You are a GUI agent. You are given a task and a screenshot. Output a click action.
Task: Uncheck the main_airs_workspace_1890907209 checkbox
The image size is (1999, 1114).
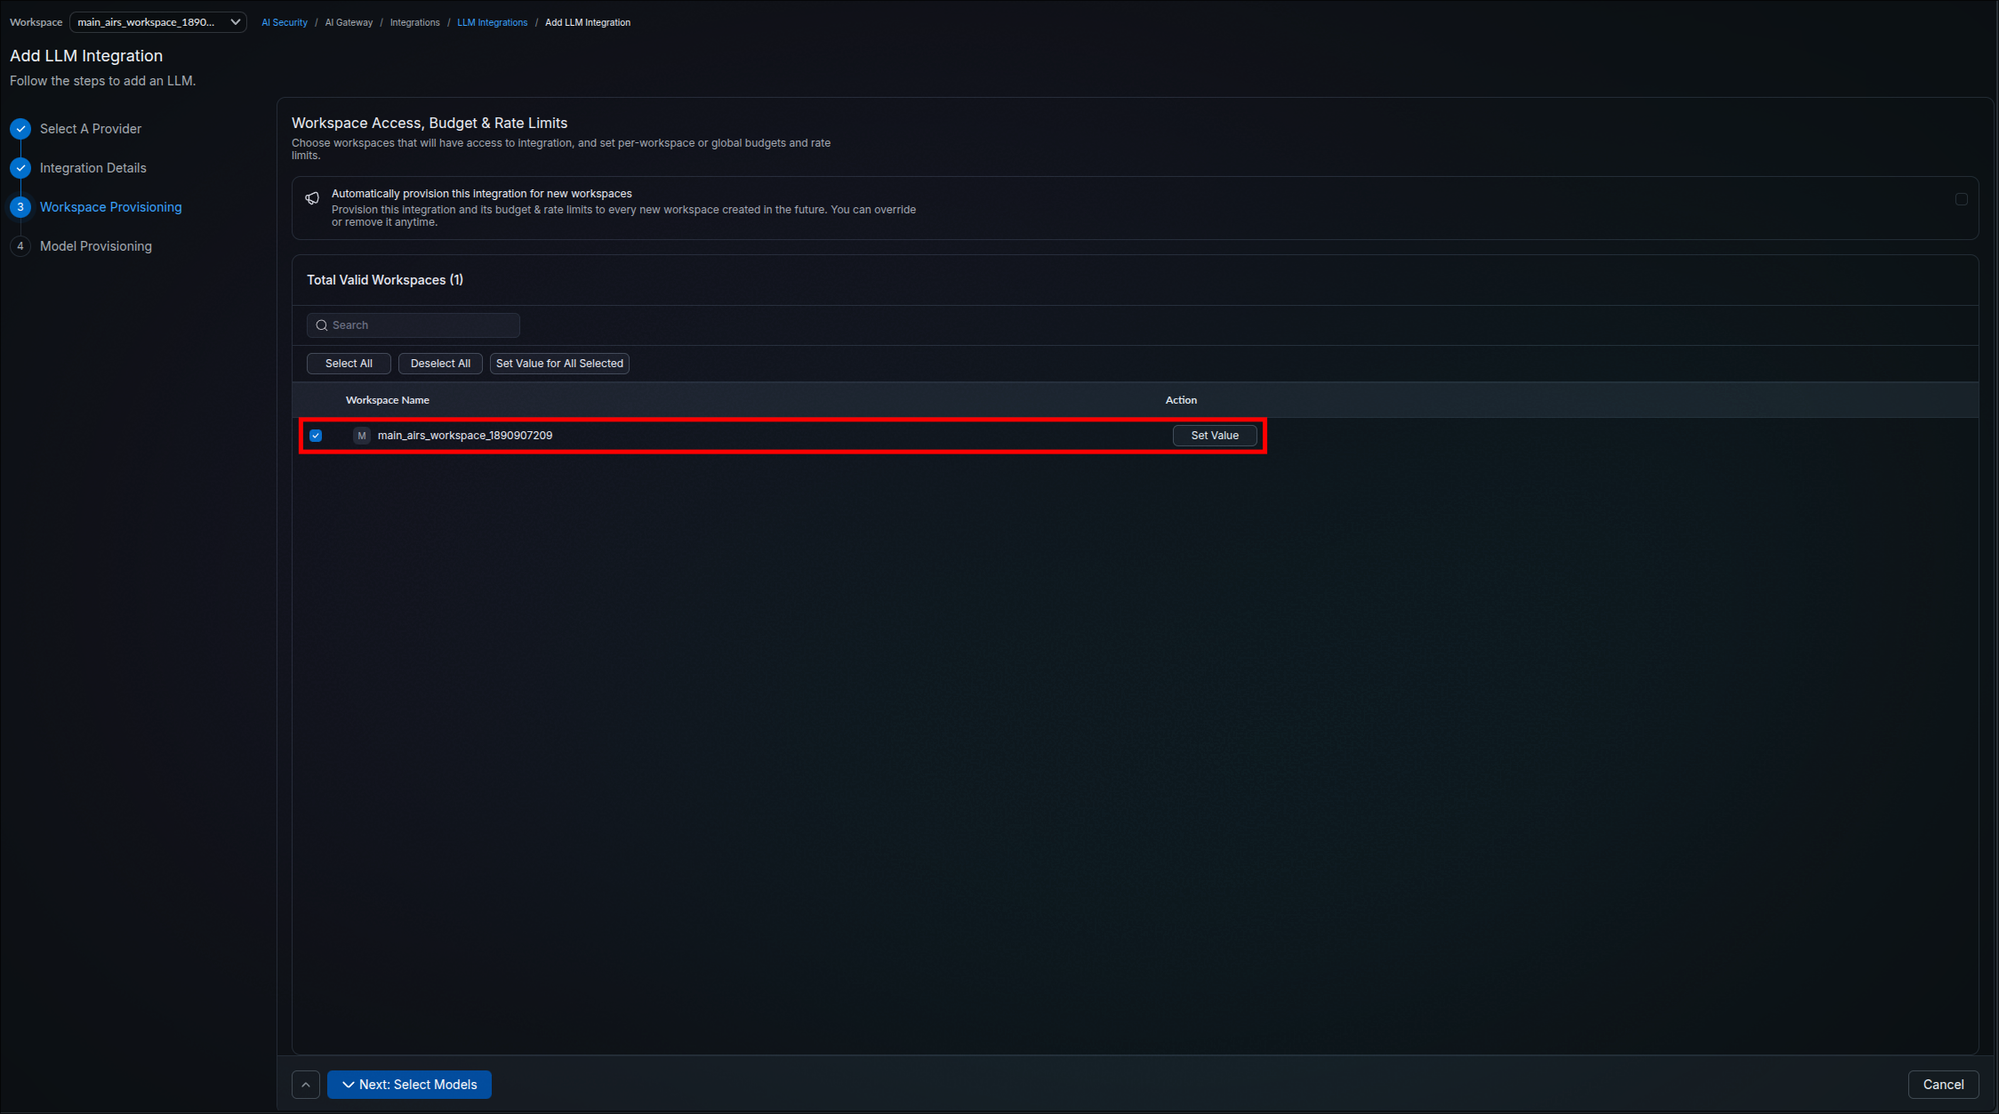click(x=315, y=435)
